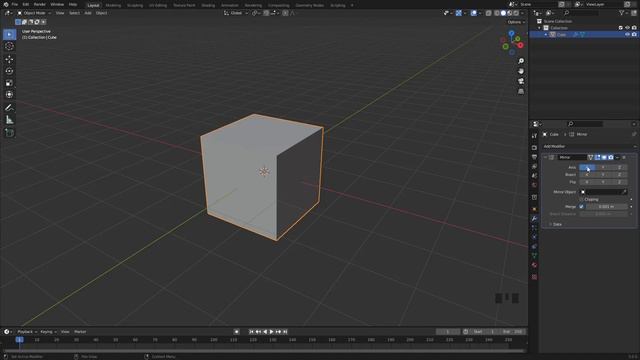
Task: Open the Particles properties tab
Action: [x=534, y=228]
